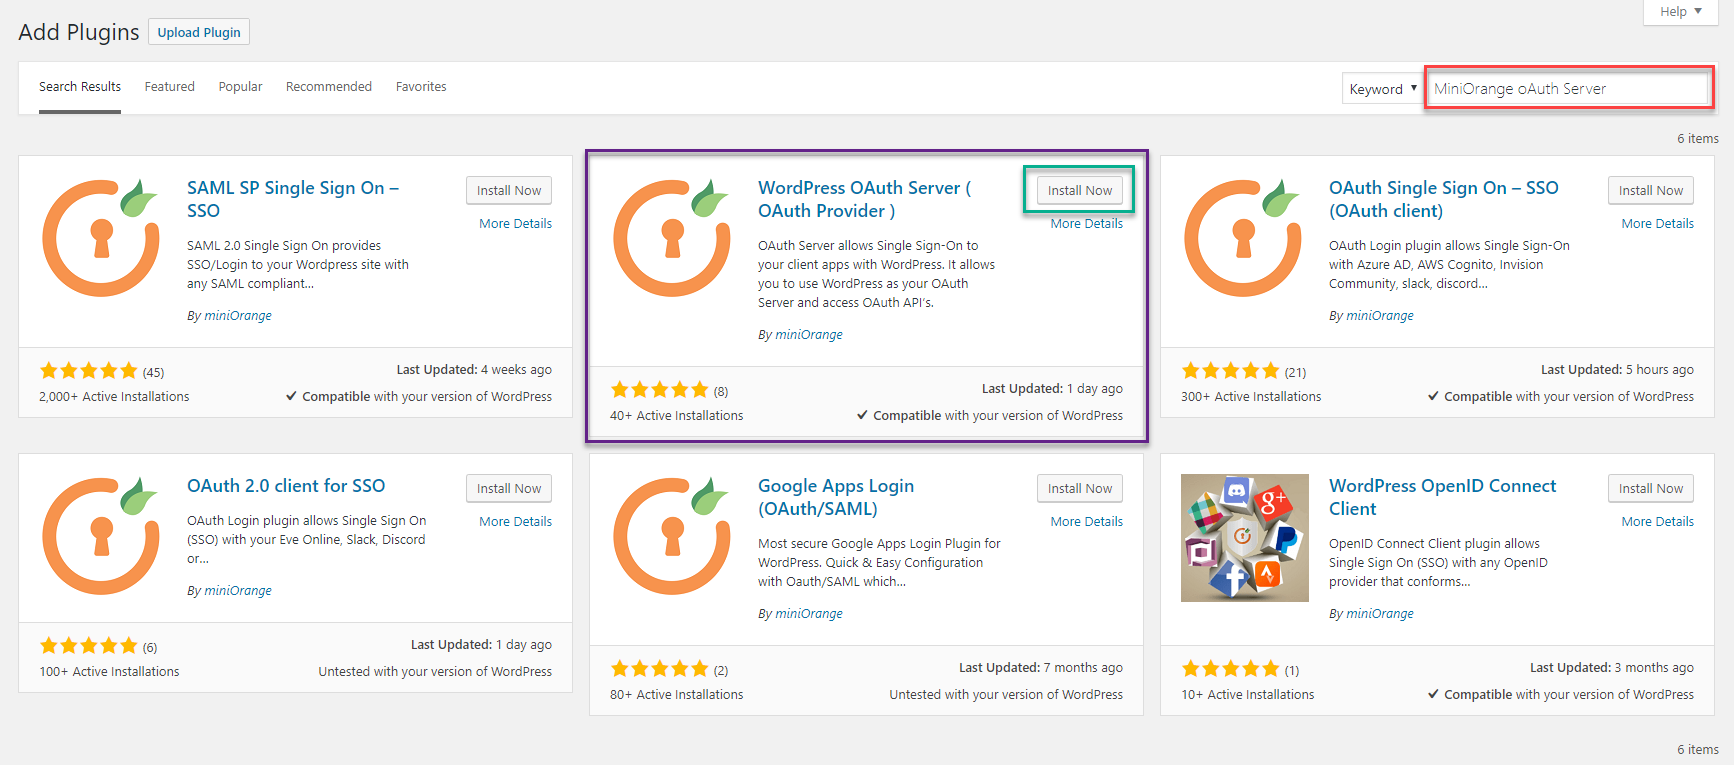Open the WordPress OAuth Server (OAuth Provider) title link
This screenshot has width=1734, height=765.
click(864, 199)
